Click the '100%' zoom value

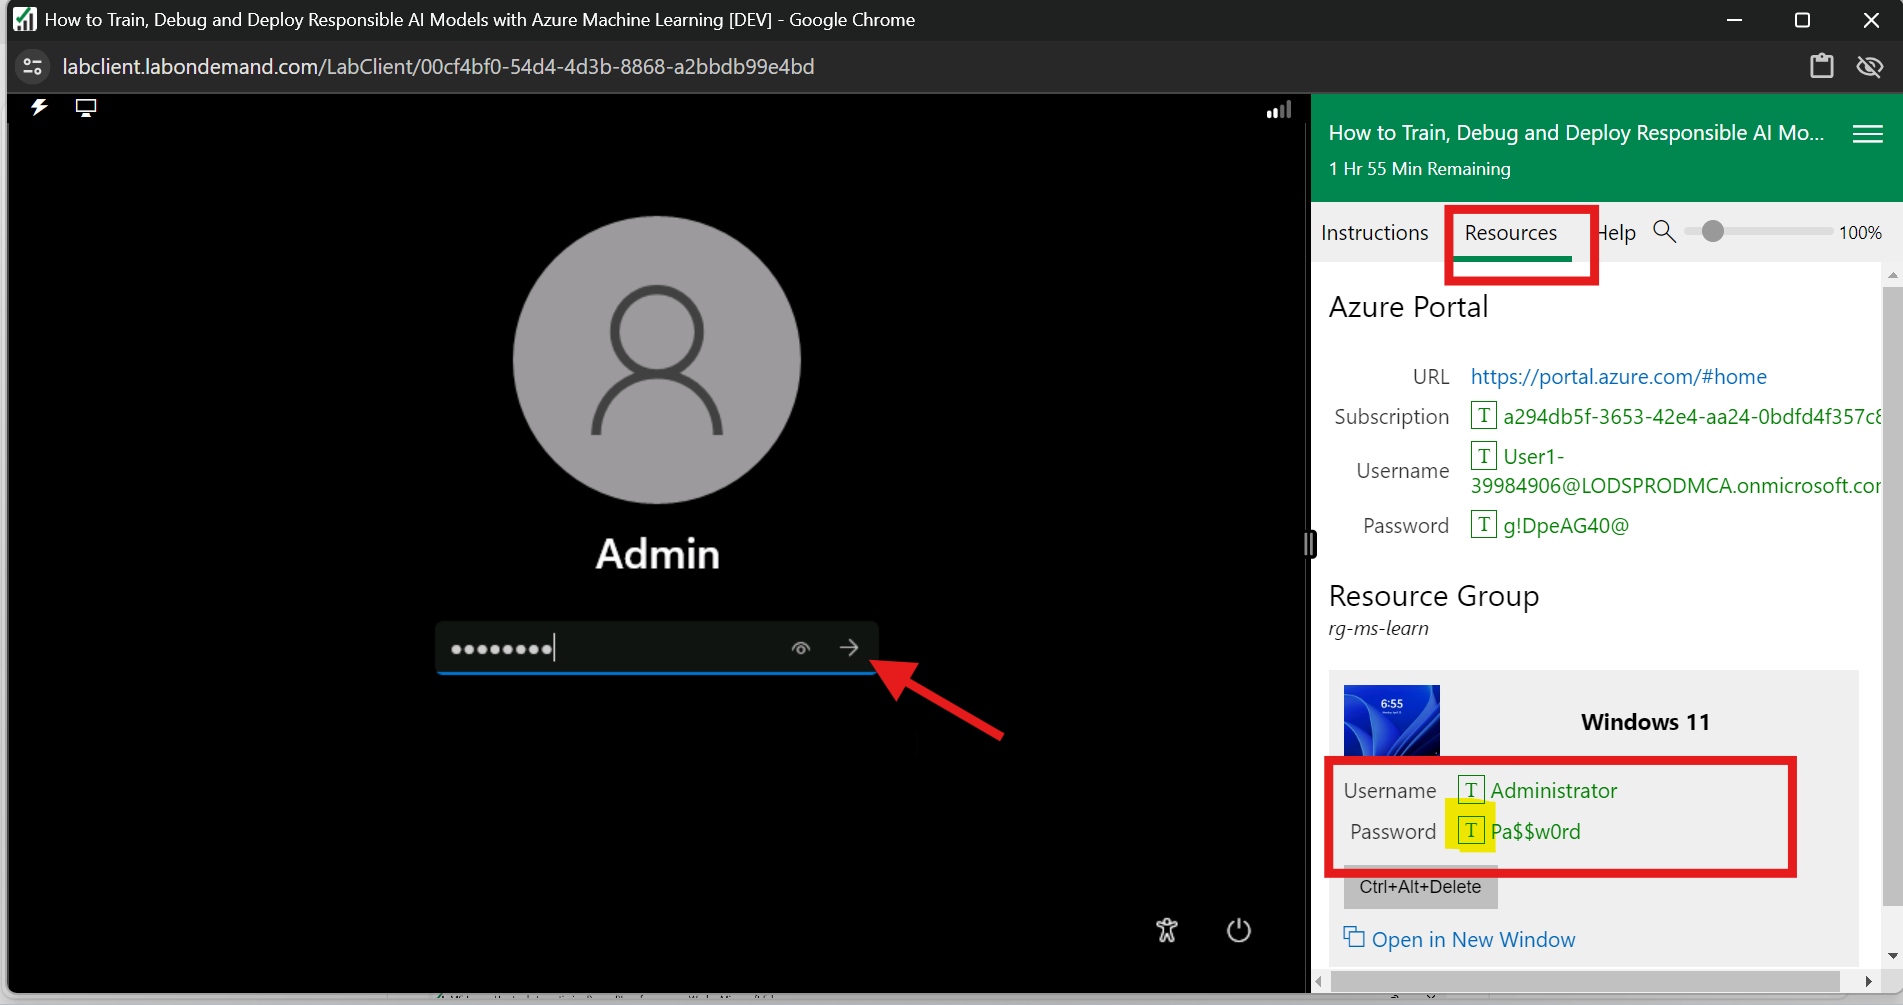pyautogui.click(x=1860, y=233)
